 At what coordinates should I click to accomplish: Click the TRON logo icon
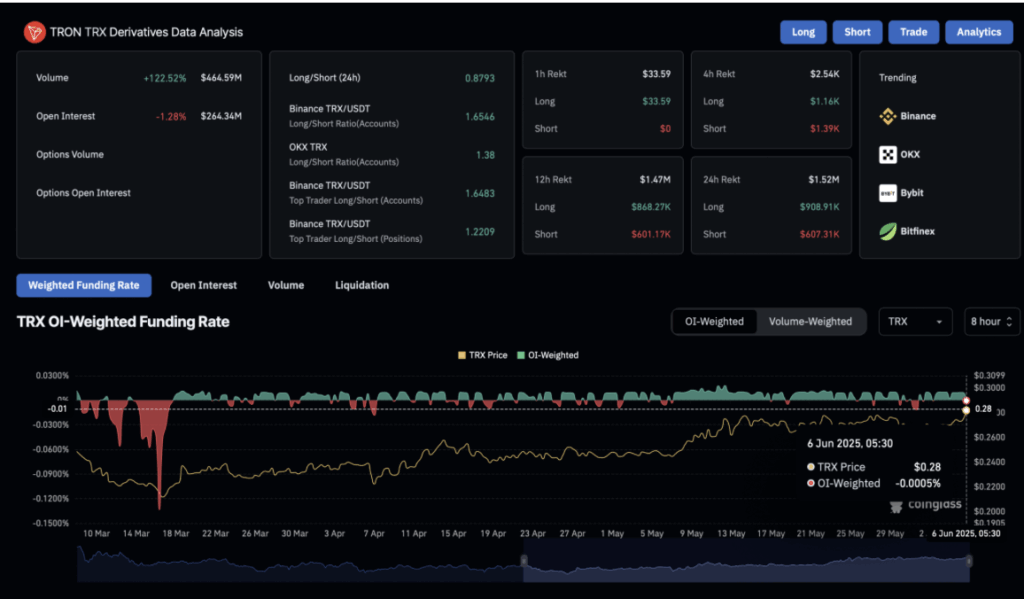pos(35,32)
